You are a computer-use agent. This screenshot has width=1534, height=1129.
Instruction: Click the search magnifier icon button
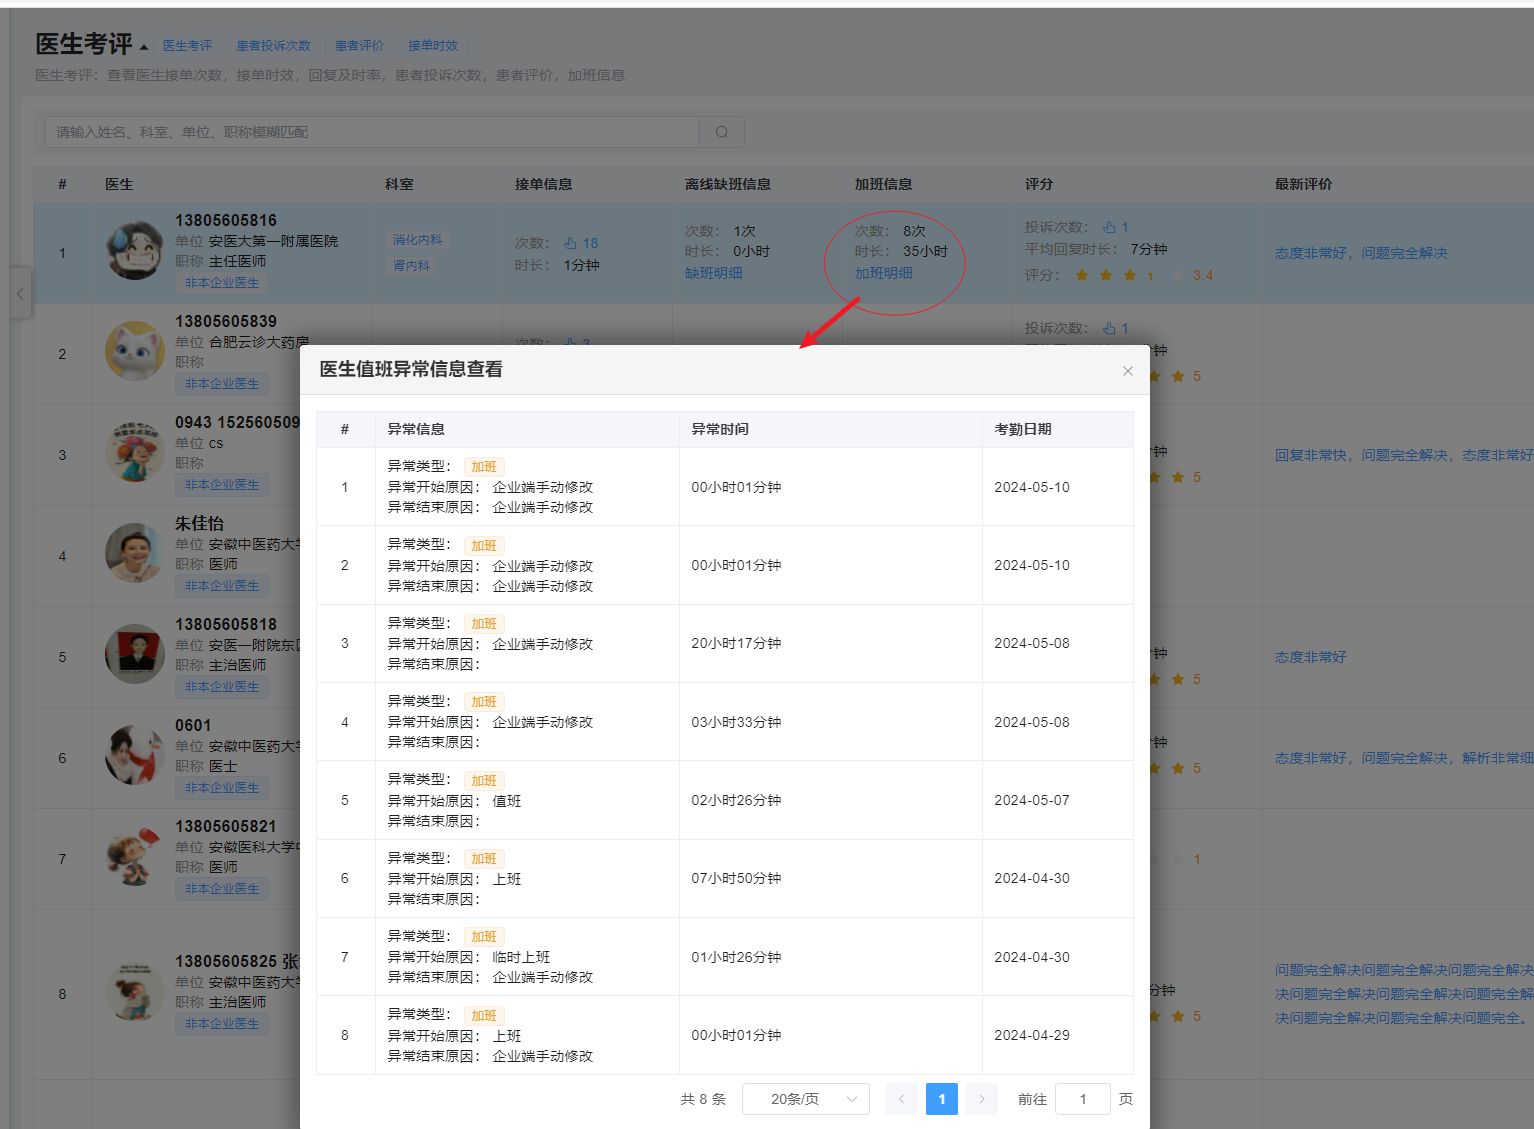point(722,132)
